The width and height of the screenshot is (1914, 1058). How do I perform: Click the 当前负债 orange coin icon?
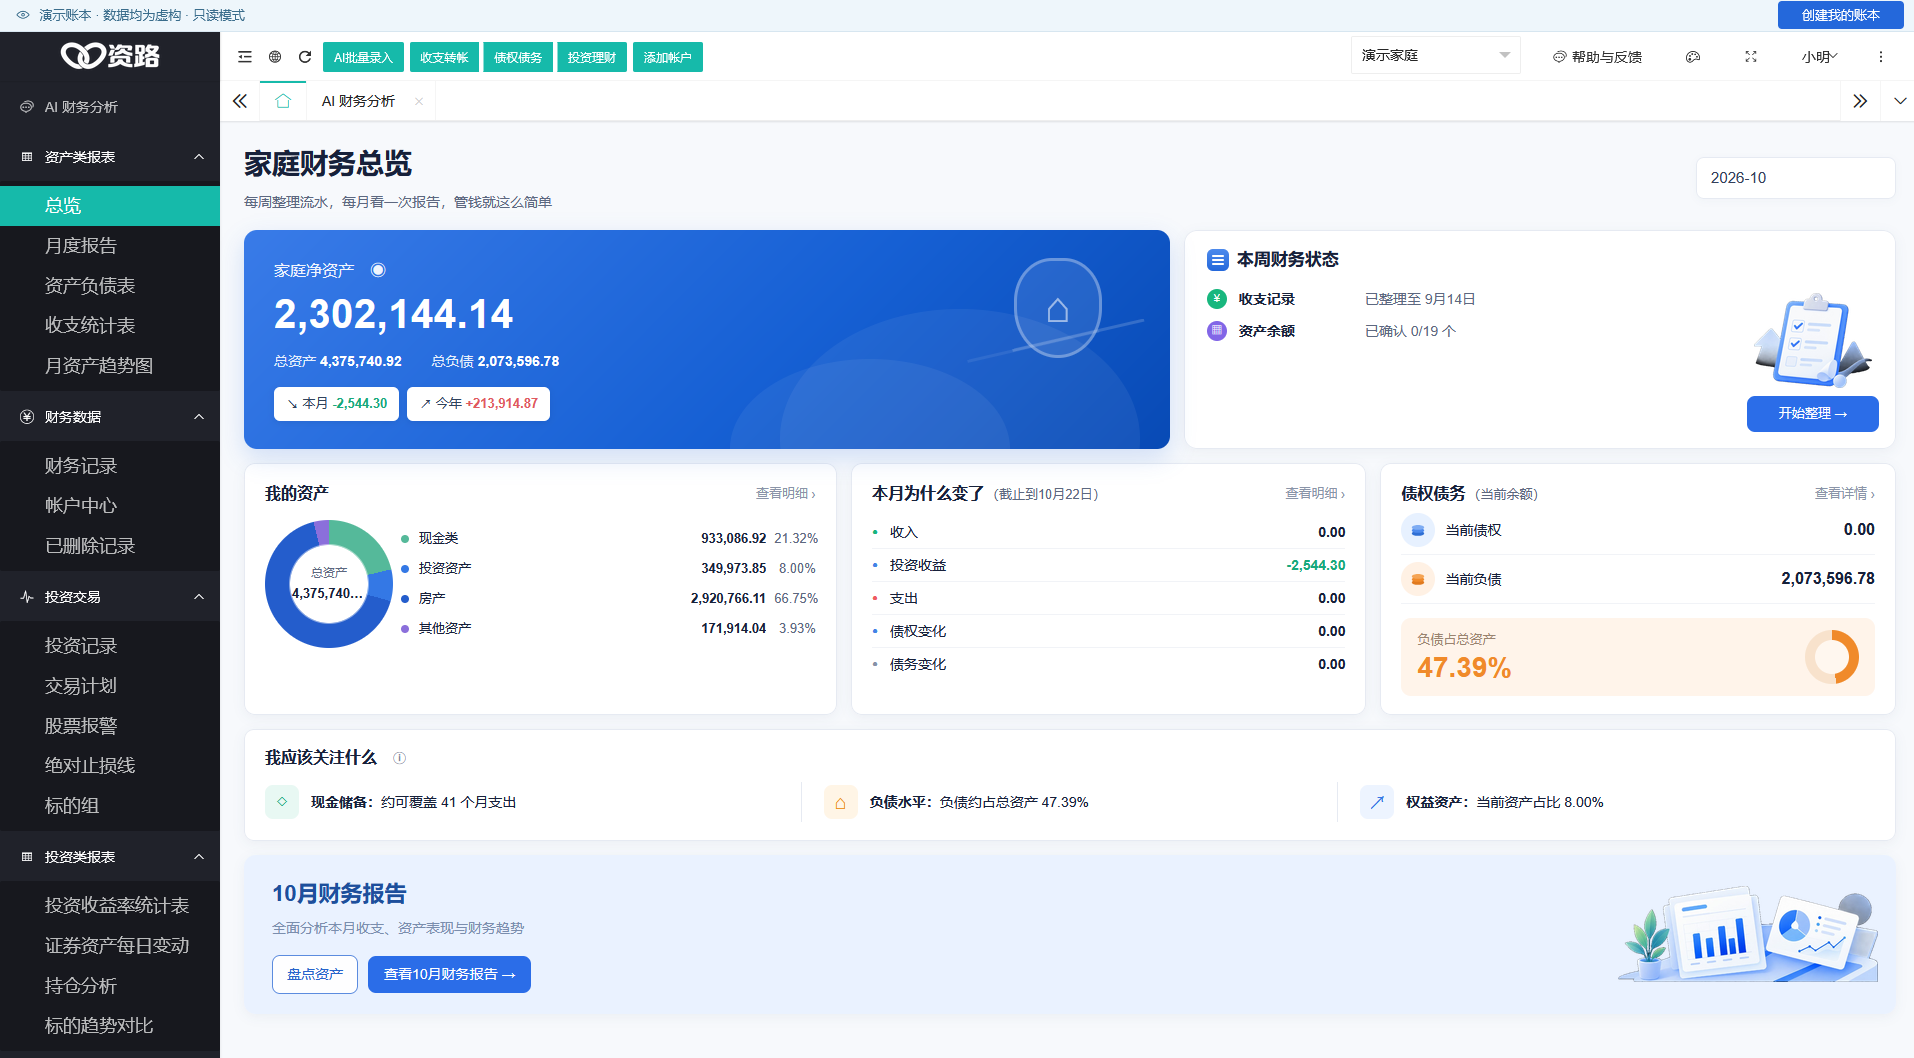coord(1417,579)
